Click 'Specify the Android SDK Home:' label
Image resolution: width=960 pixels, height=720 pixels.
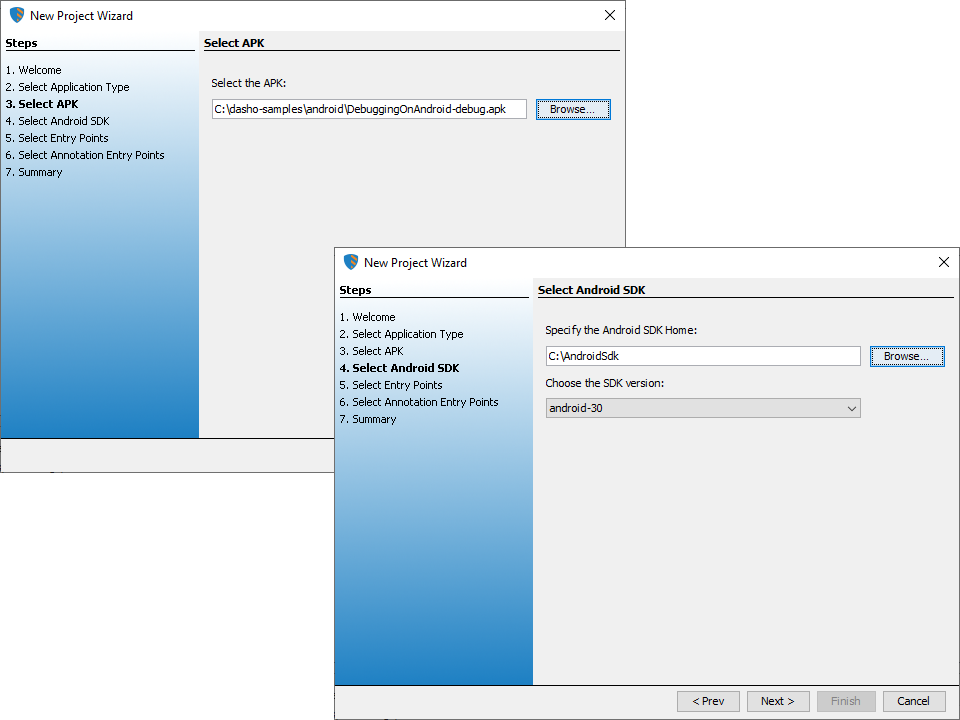(x=621, y=330)
